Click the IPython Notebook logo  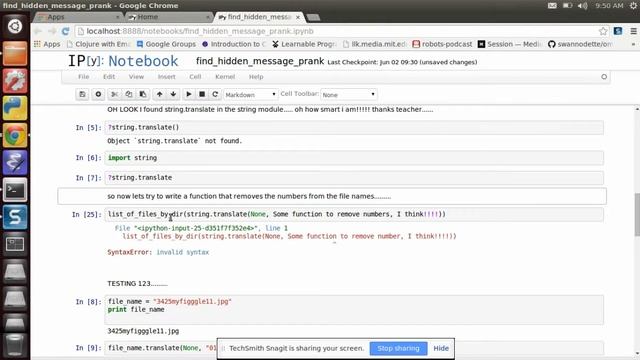[x=123, y=61]
